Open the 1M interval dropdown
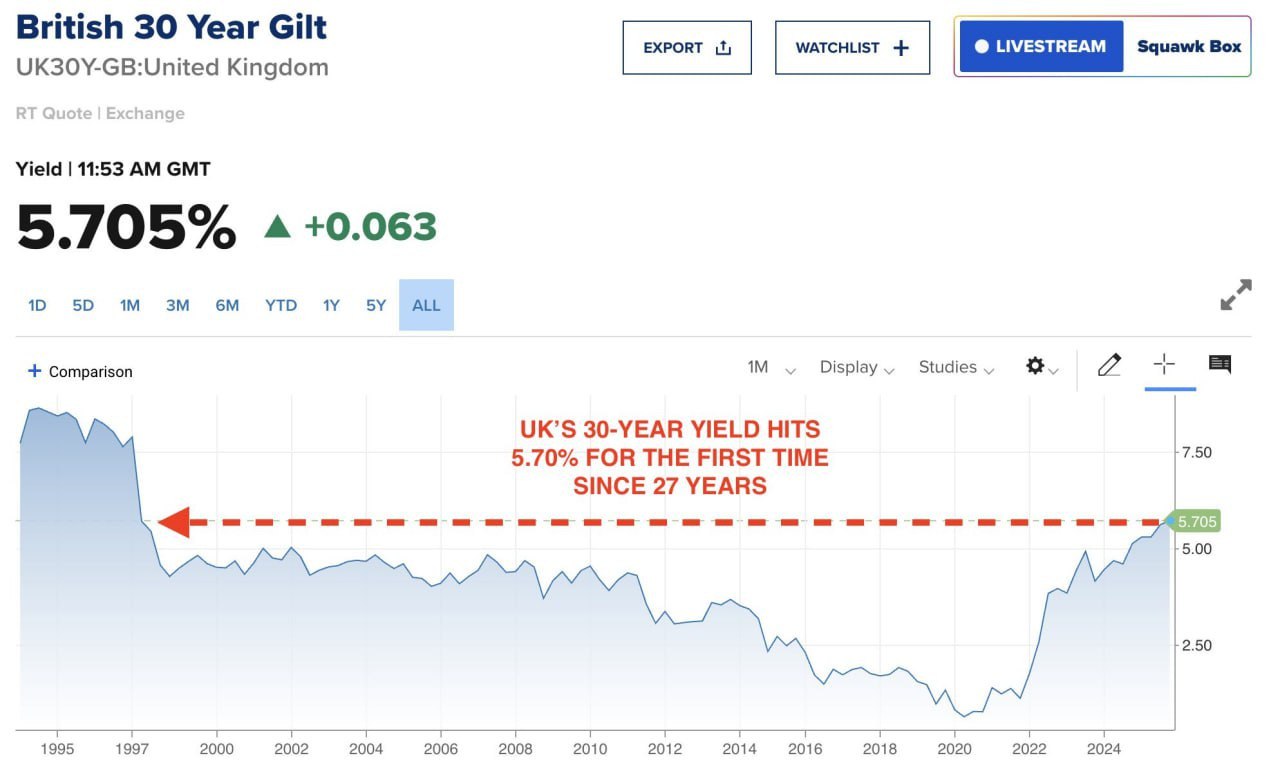Screen dimensions: 1280x767 pos(771,367)
